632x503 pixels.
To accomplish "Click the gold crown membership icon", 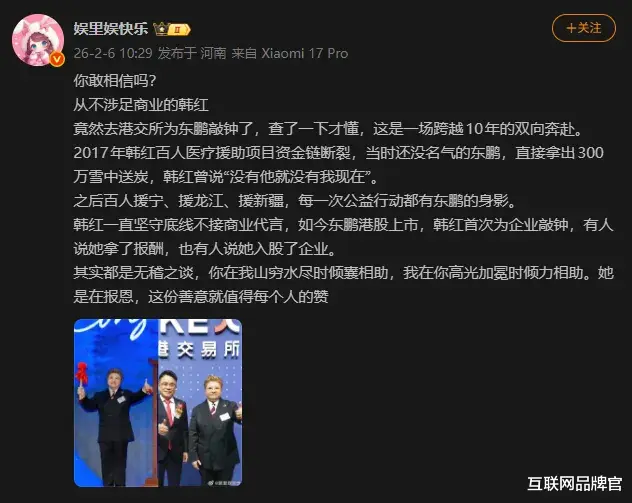I will (x=162, y=29).
